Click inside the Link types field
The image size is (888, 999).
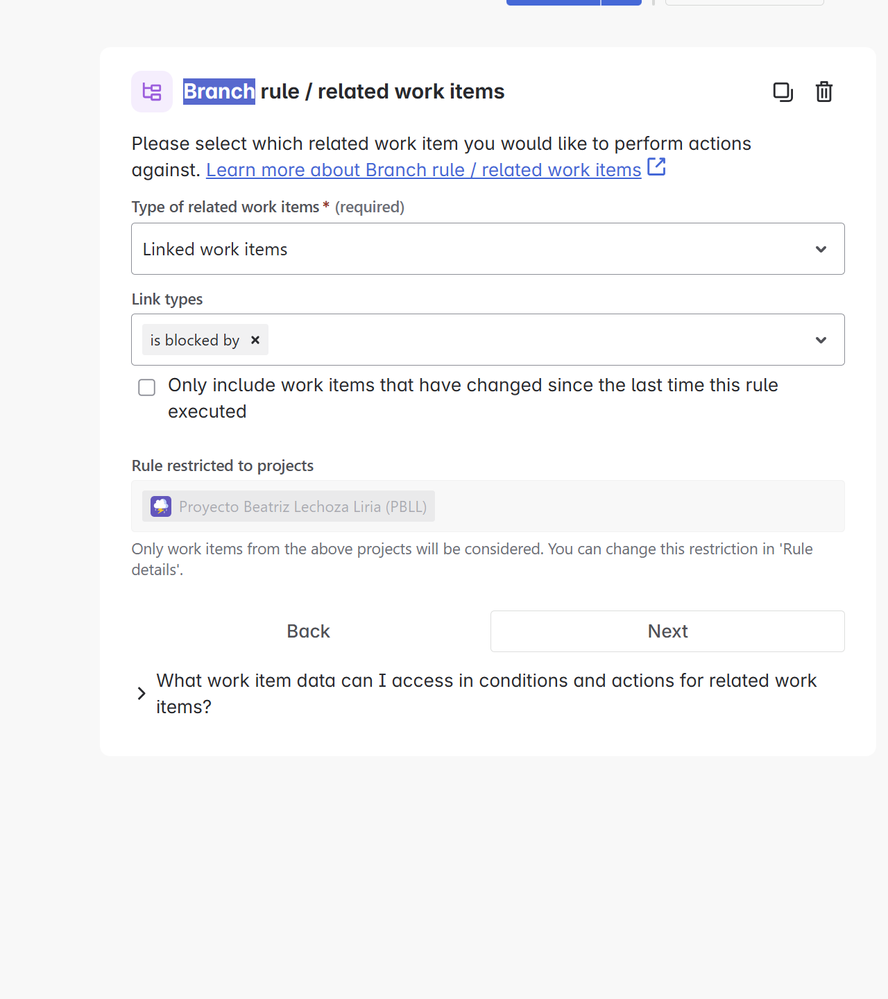[488, 340]
